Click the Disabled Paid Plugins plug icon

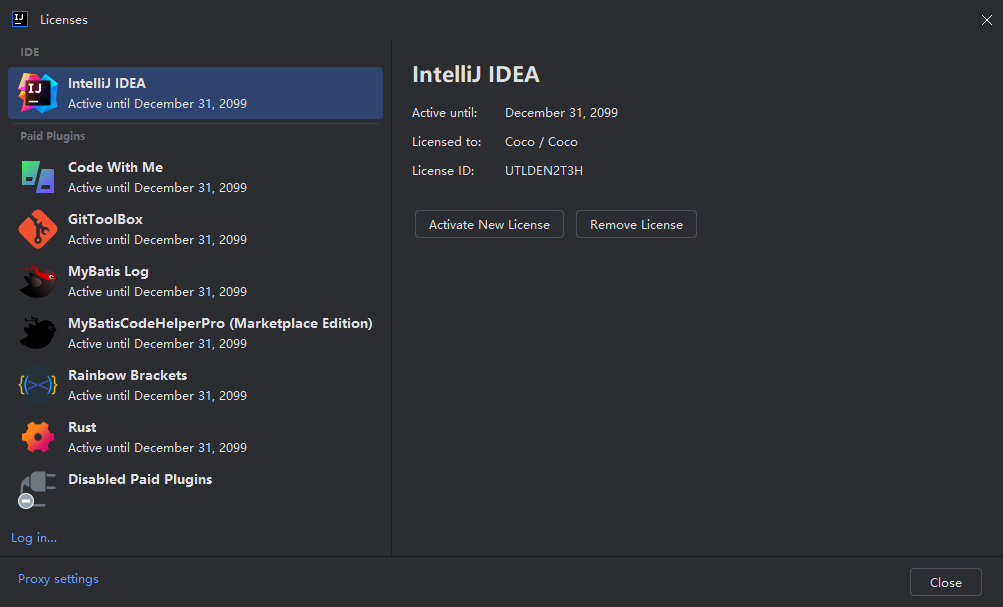click(36, 490)
